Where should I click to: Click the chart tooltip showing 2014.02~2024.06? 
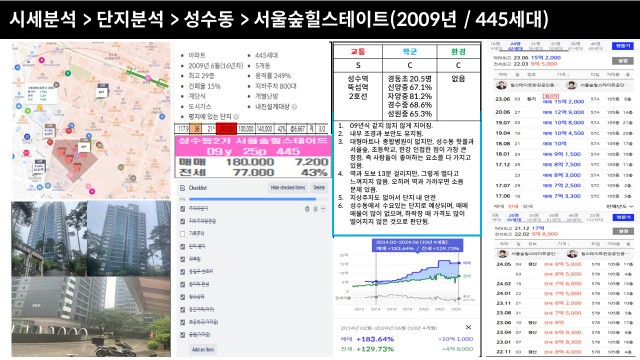[417, 245]
